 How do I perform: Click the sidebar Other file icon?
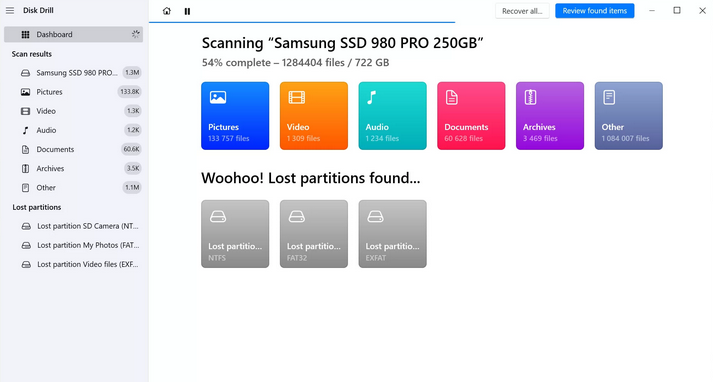pyautogui.click(x=25, y=187)
